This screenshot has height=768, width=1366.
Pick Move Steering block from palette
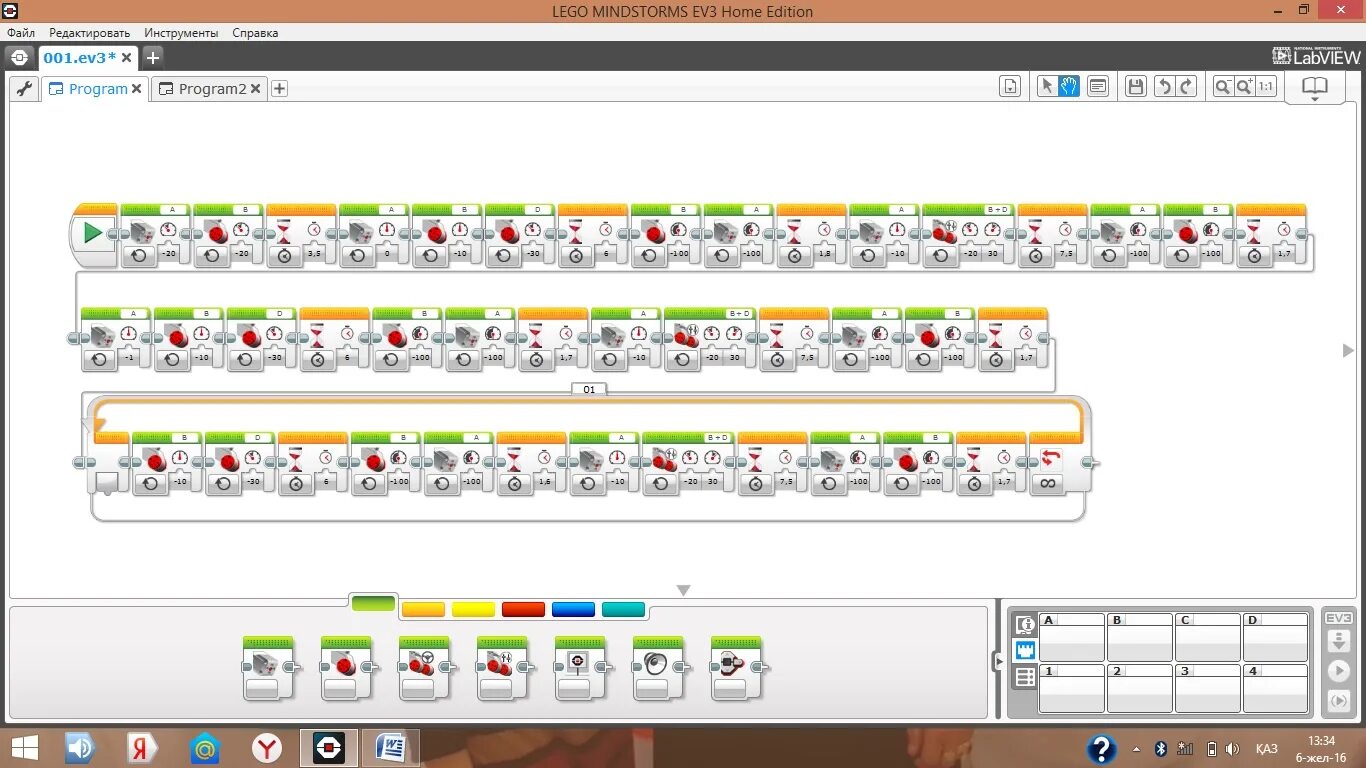click(x=424, y=667)
